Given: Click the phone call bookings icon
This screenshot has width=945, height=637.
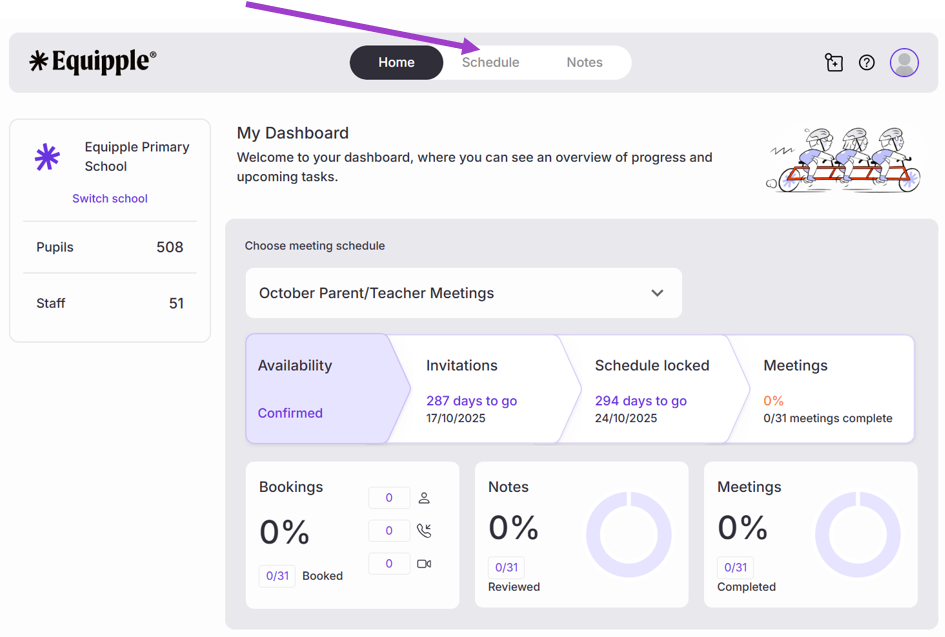Looking at the screenshot, I should (x=424, y=531).
